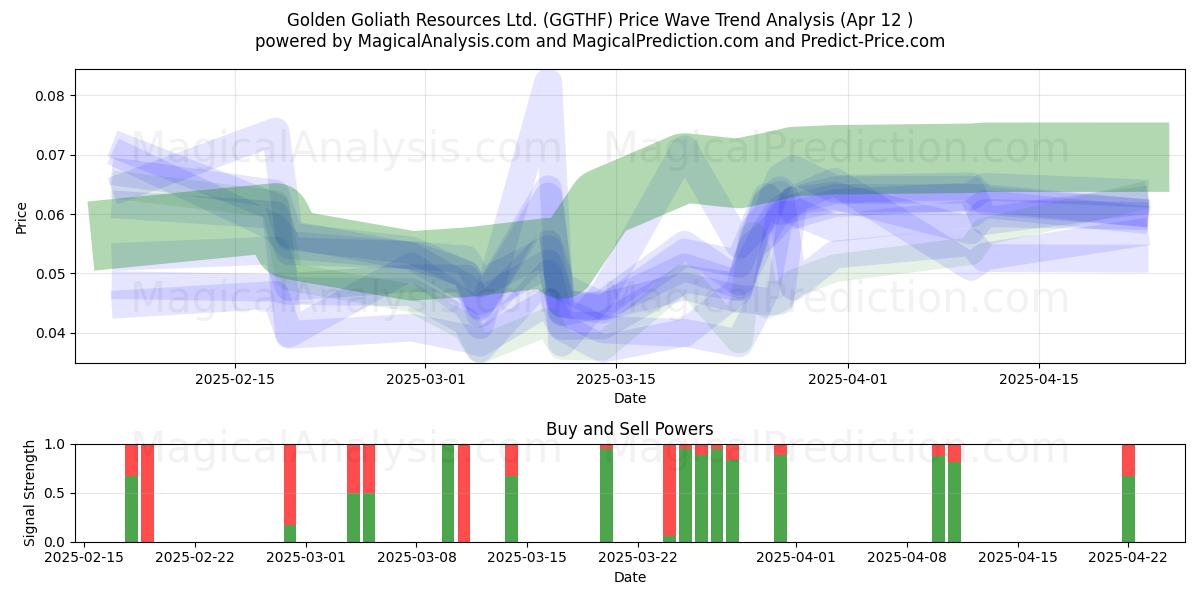Screen dimensions: 1200x600
Task: Click the 'Date' label under the price chart
Action: point(630,398)
